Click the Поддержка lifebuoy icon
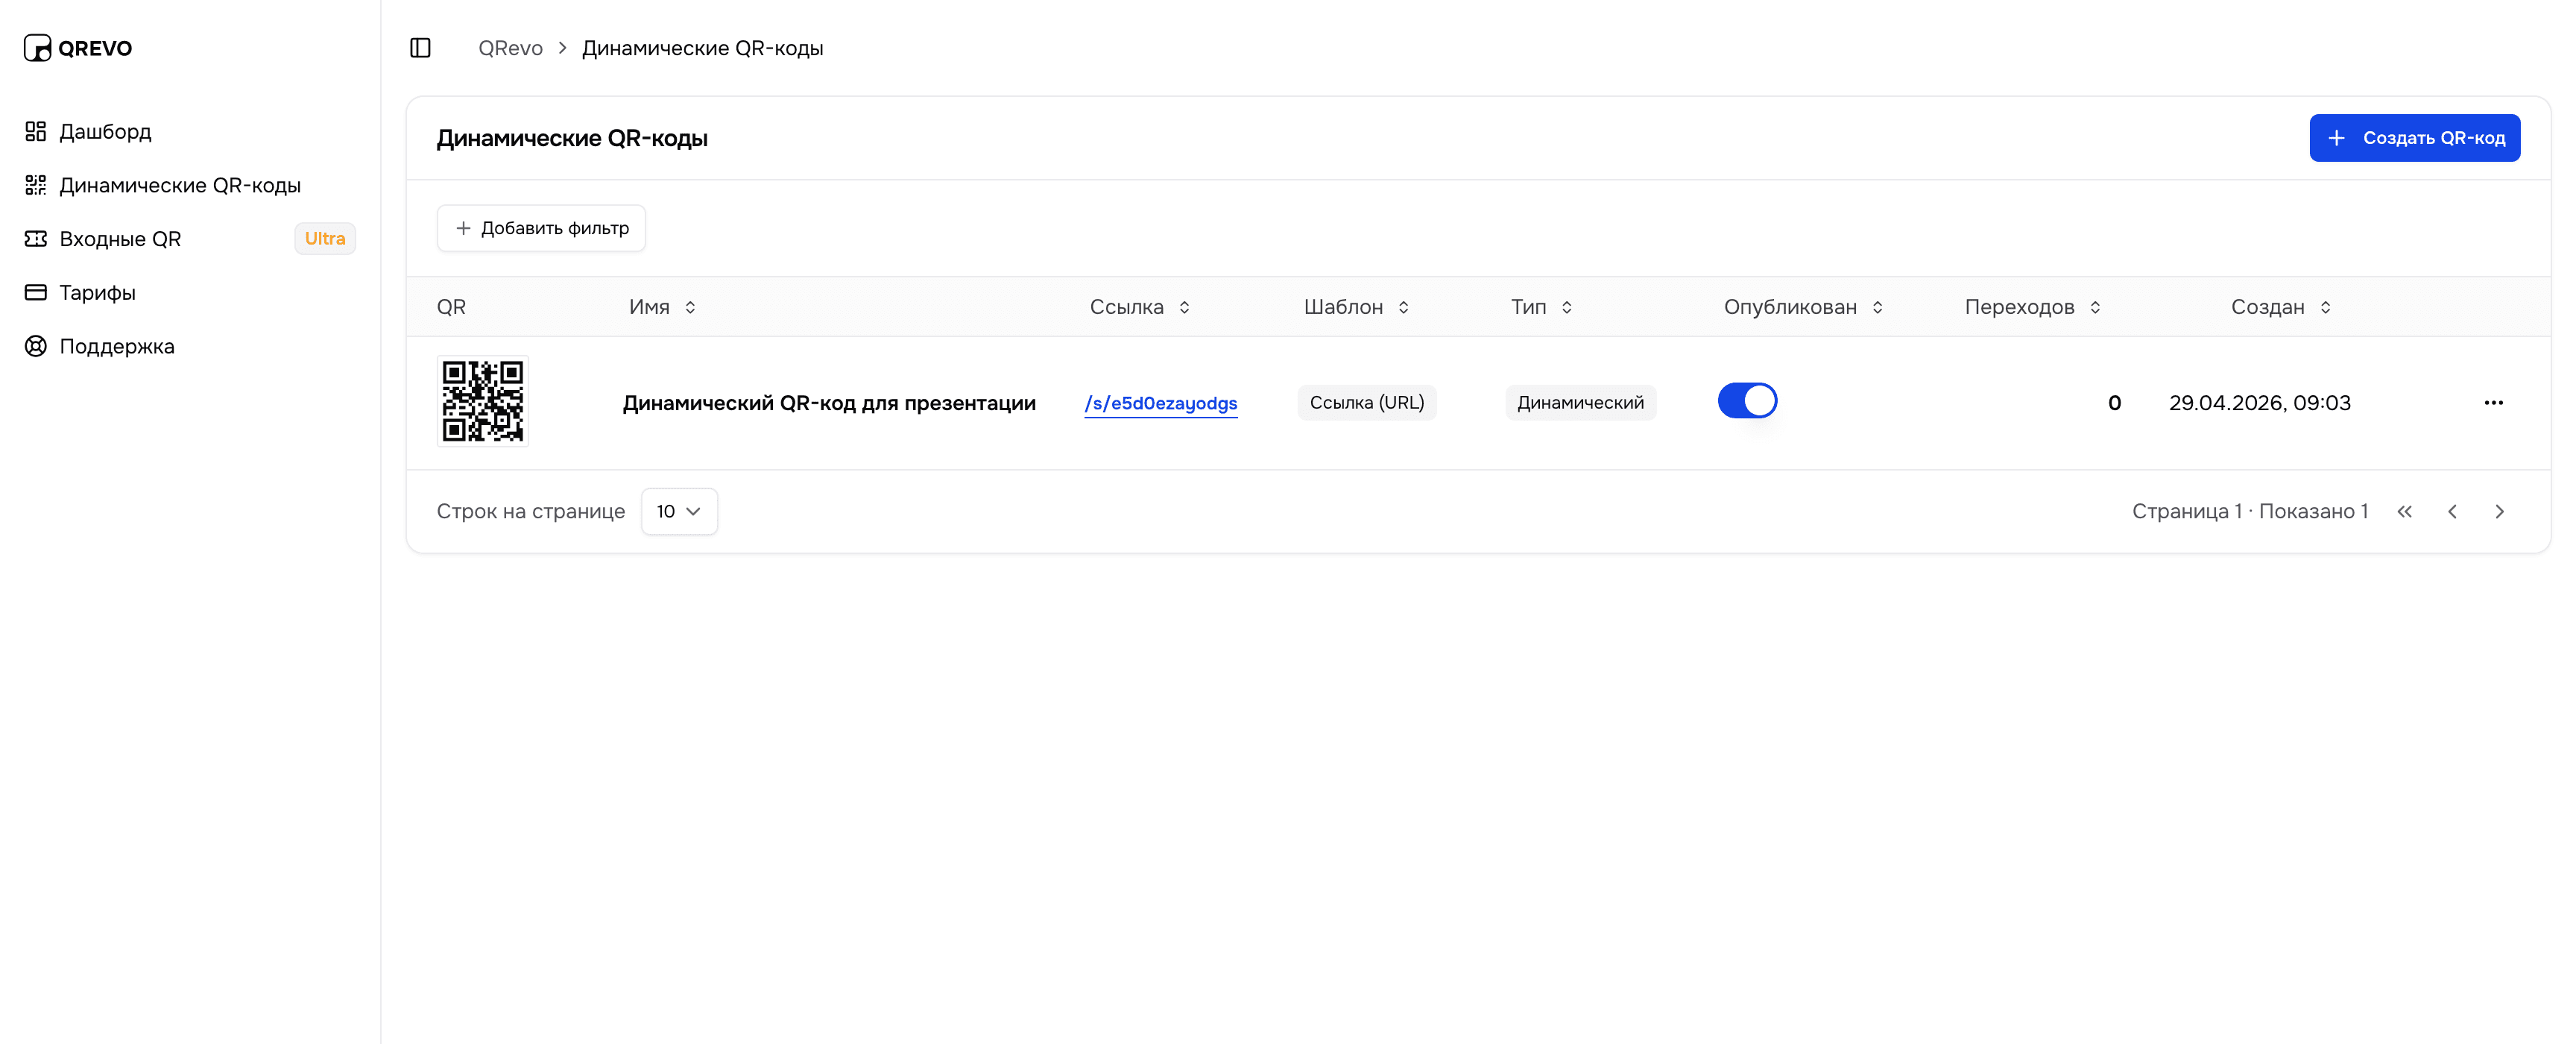The image size is (2576, 1044). [36, 346]
